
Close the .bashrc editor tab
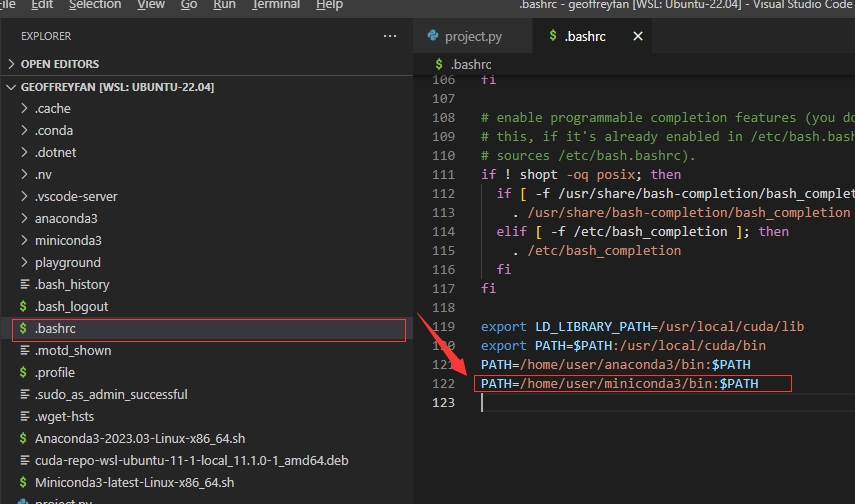click(x=637, y=36)
